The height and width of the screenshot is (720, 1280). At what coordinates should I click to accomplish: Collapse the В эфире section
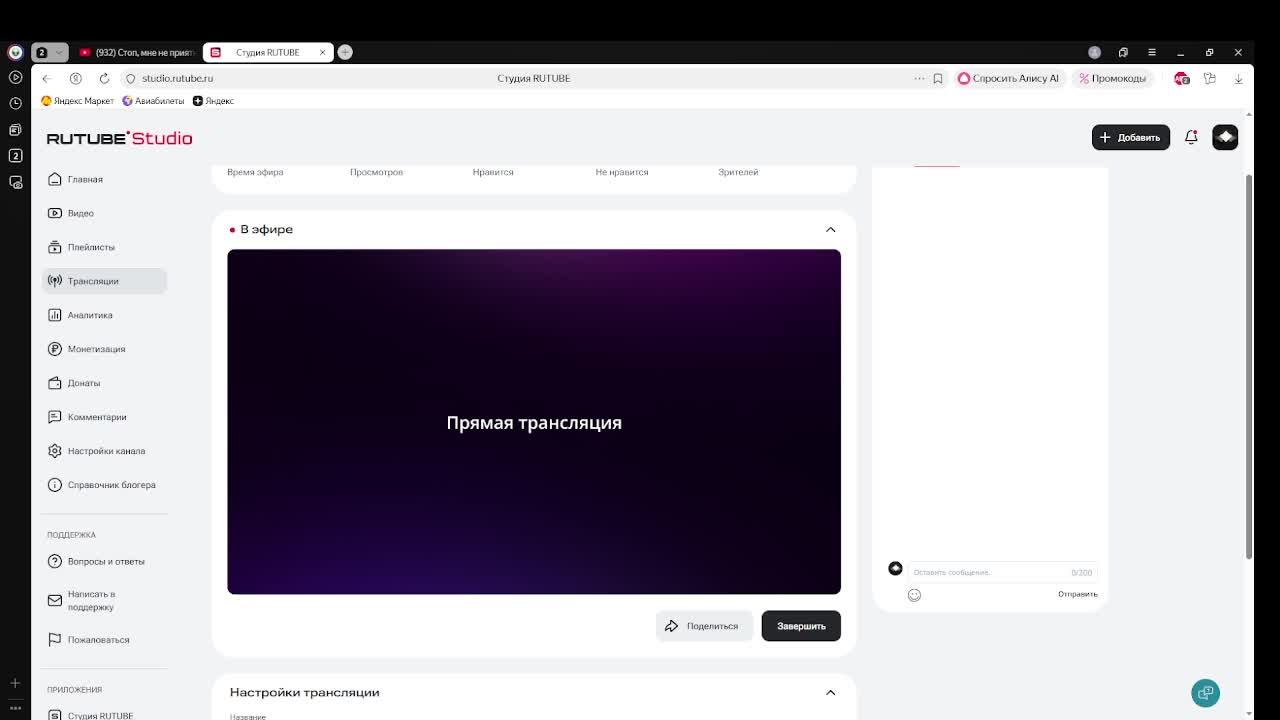pos(830,230)
